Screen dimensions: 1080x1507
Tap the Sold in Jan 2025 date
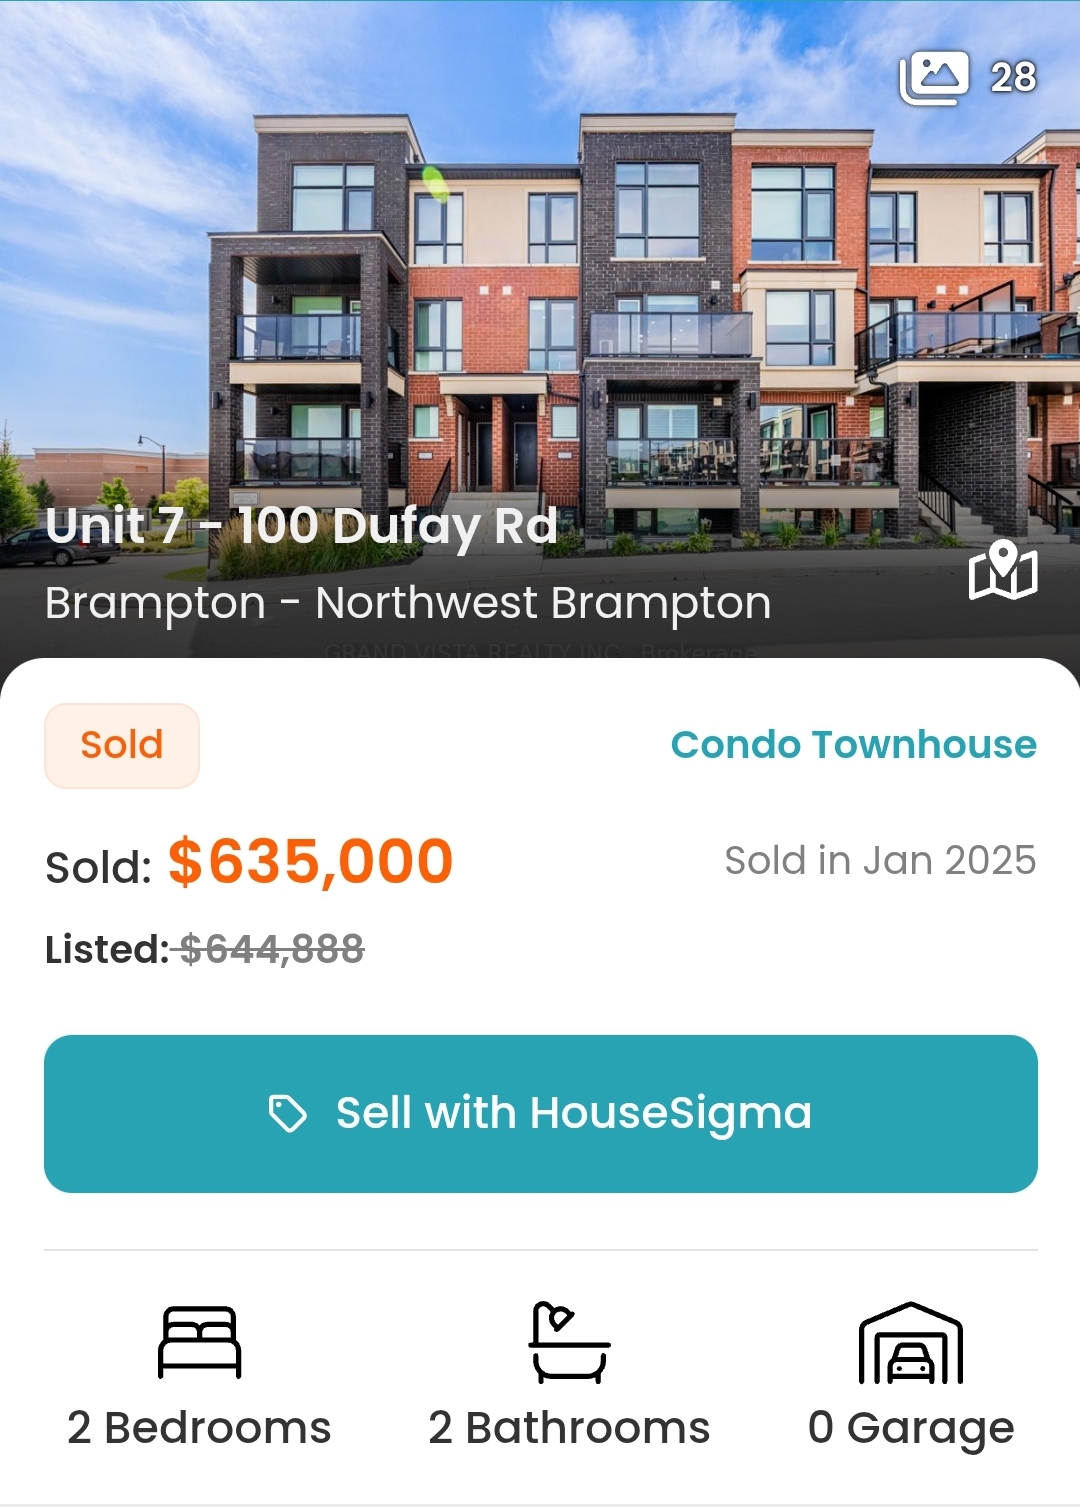pos(880,861)
